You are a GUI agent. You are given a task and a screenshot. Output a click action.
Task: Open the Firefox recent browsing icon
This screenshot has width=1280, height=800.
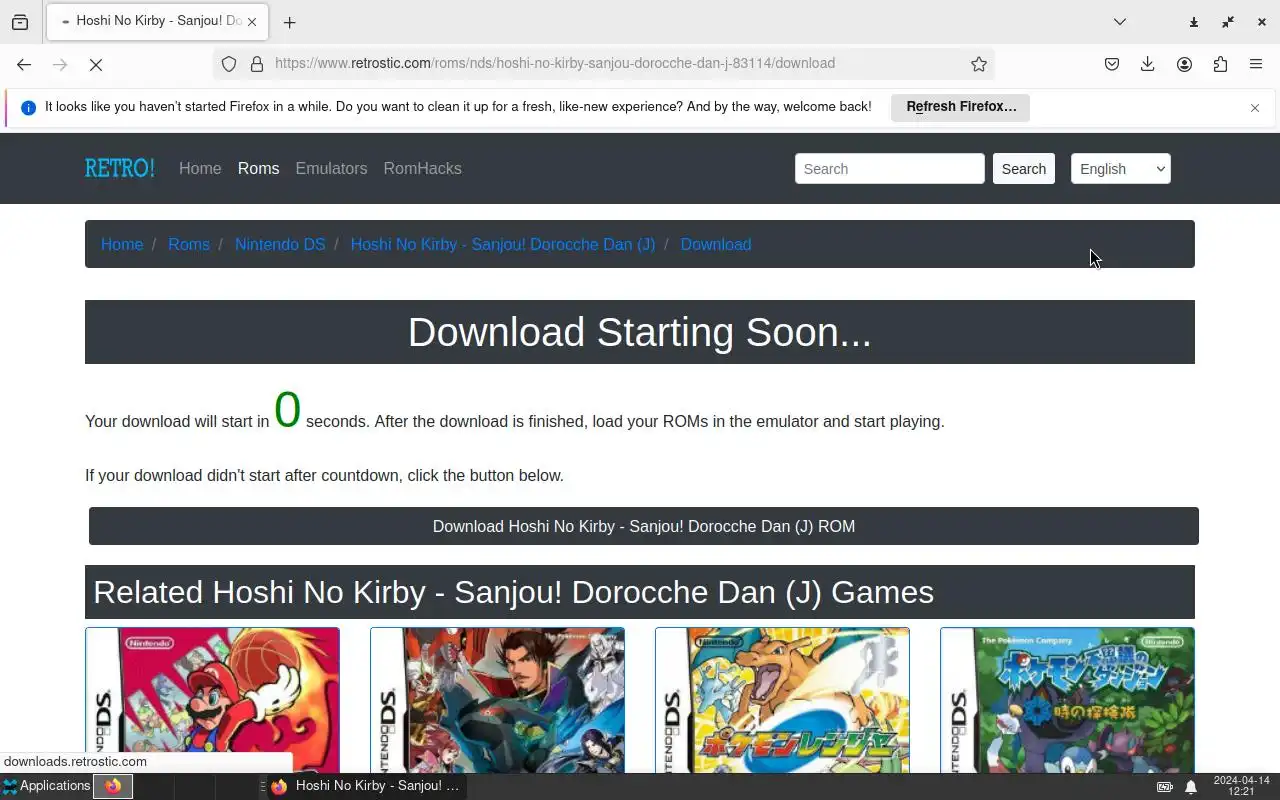pos(20,22)
